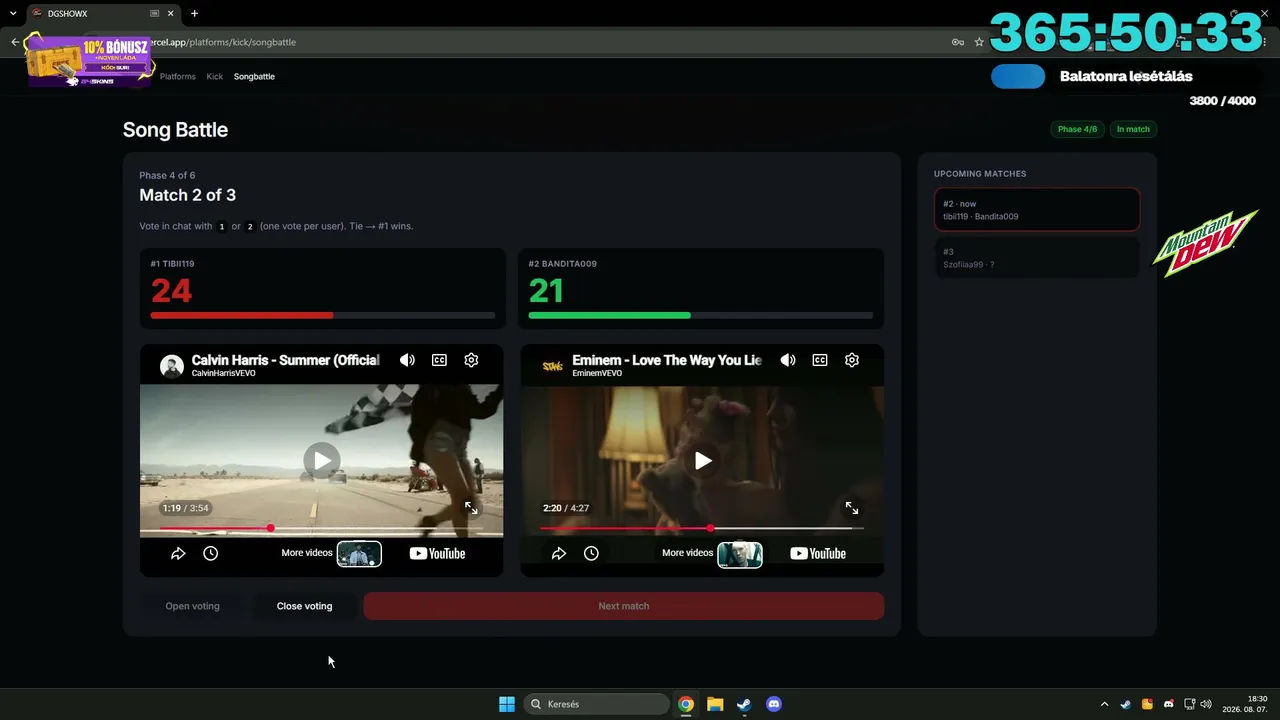The height and width of the screenshot is (720, 1280).
Task: Open the network tray icon
Action: [x=1189, y=704]
